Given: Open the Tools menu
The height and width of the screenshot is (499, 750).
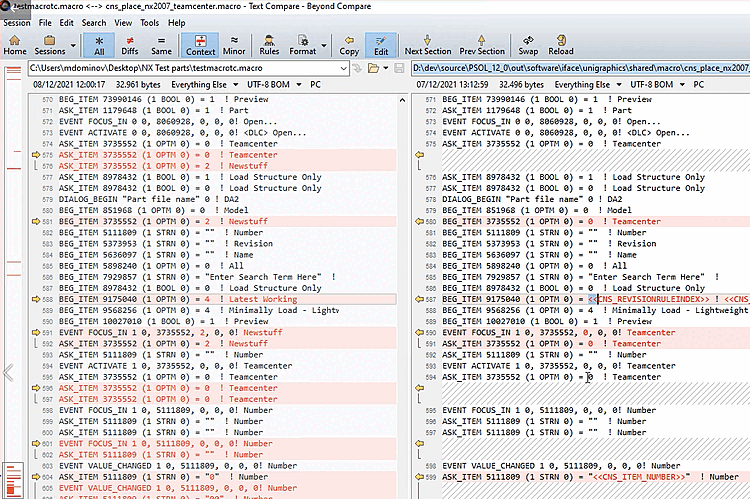Looking at the screenshot, I should (x=148, y=22).
